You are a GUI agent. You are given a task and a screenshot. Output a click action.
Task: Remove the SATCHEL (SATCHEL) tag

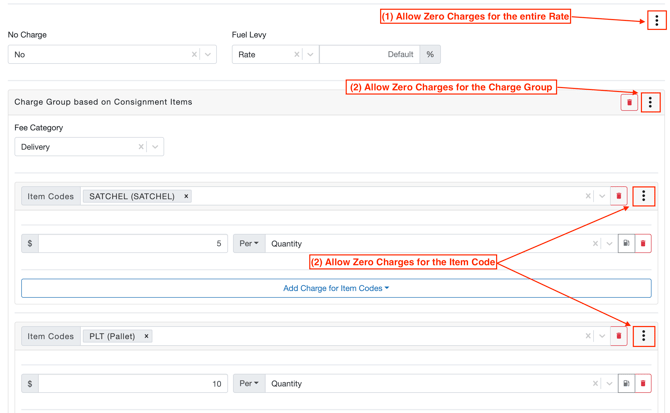[186, 196]
